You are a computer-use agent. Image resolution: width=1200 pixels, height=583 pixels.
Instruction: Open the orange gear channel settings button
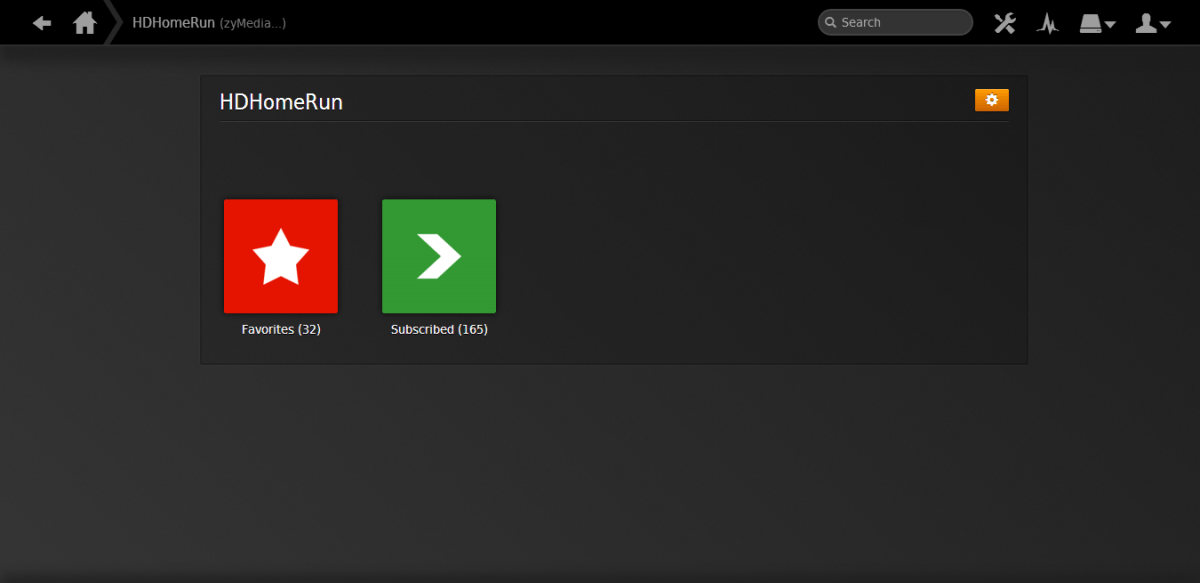click(x=992, y=100)
